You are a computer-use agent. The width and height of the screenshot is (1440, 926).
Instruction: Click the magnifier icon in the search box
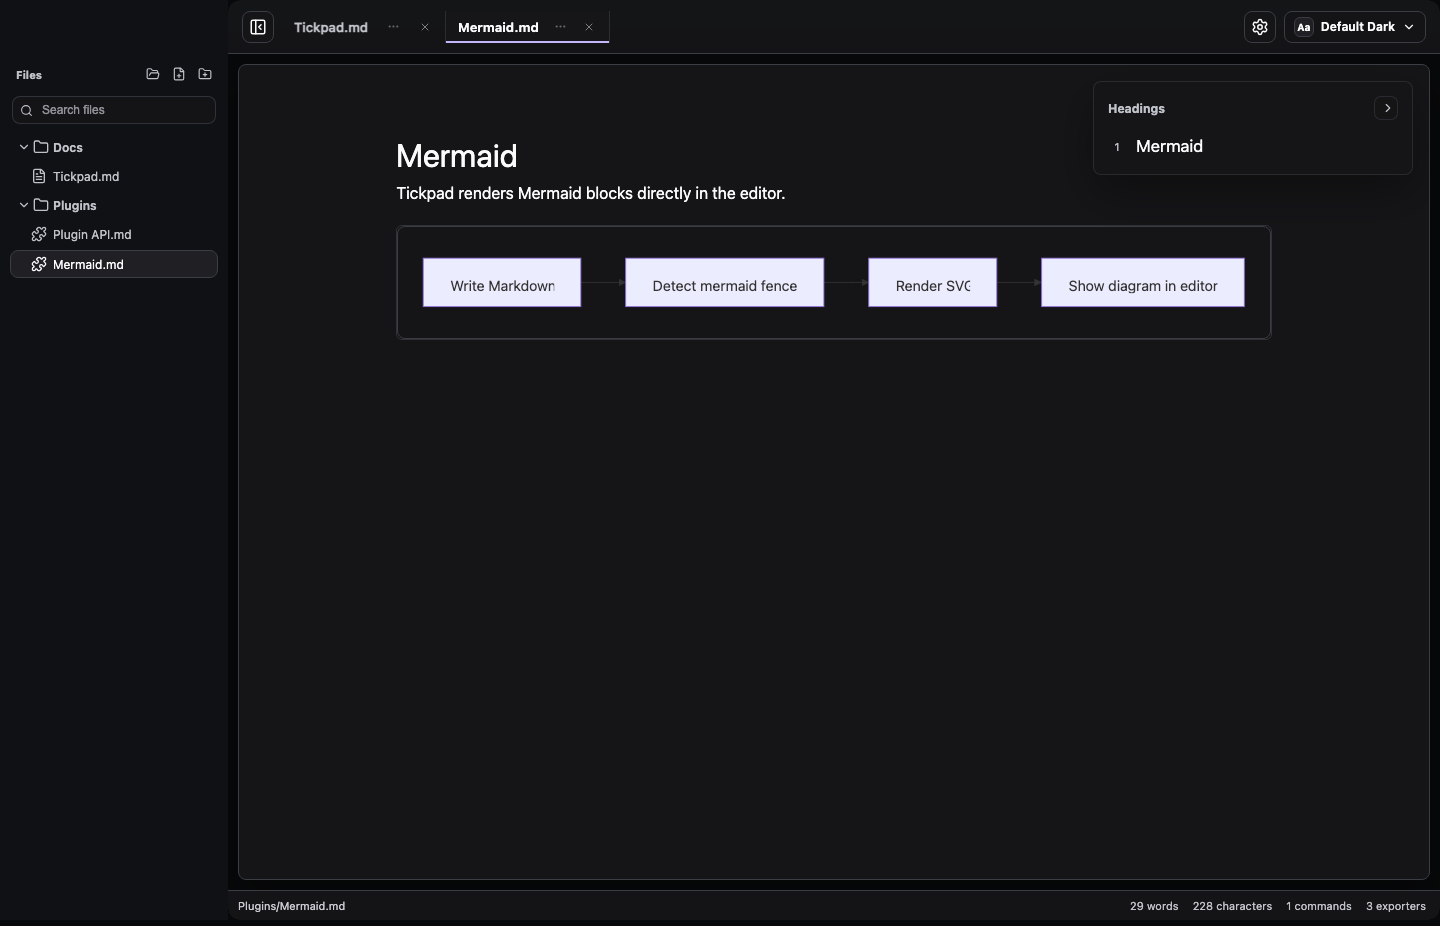coord(27,110)
